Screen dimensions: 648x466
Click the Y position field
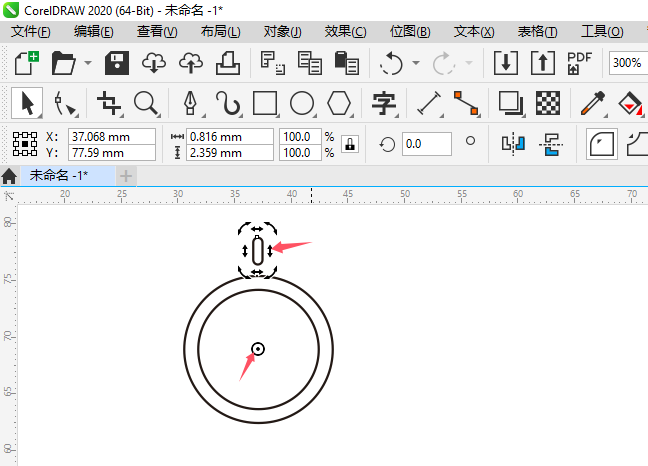(112, 153)
